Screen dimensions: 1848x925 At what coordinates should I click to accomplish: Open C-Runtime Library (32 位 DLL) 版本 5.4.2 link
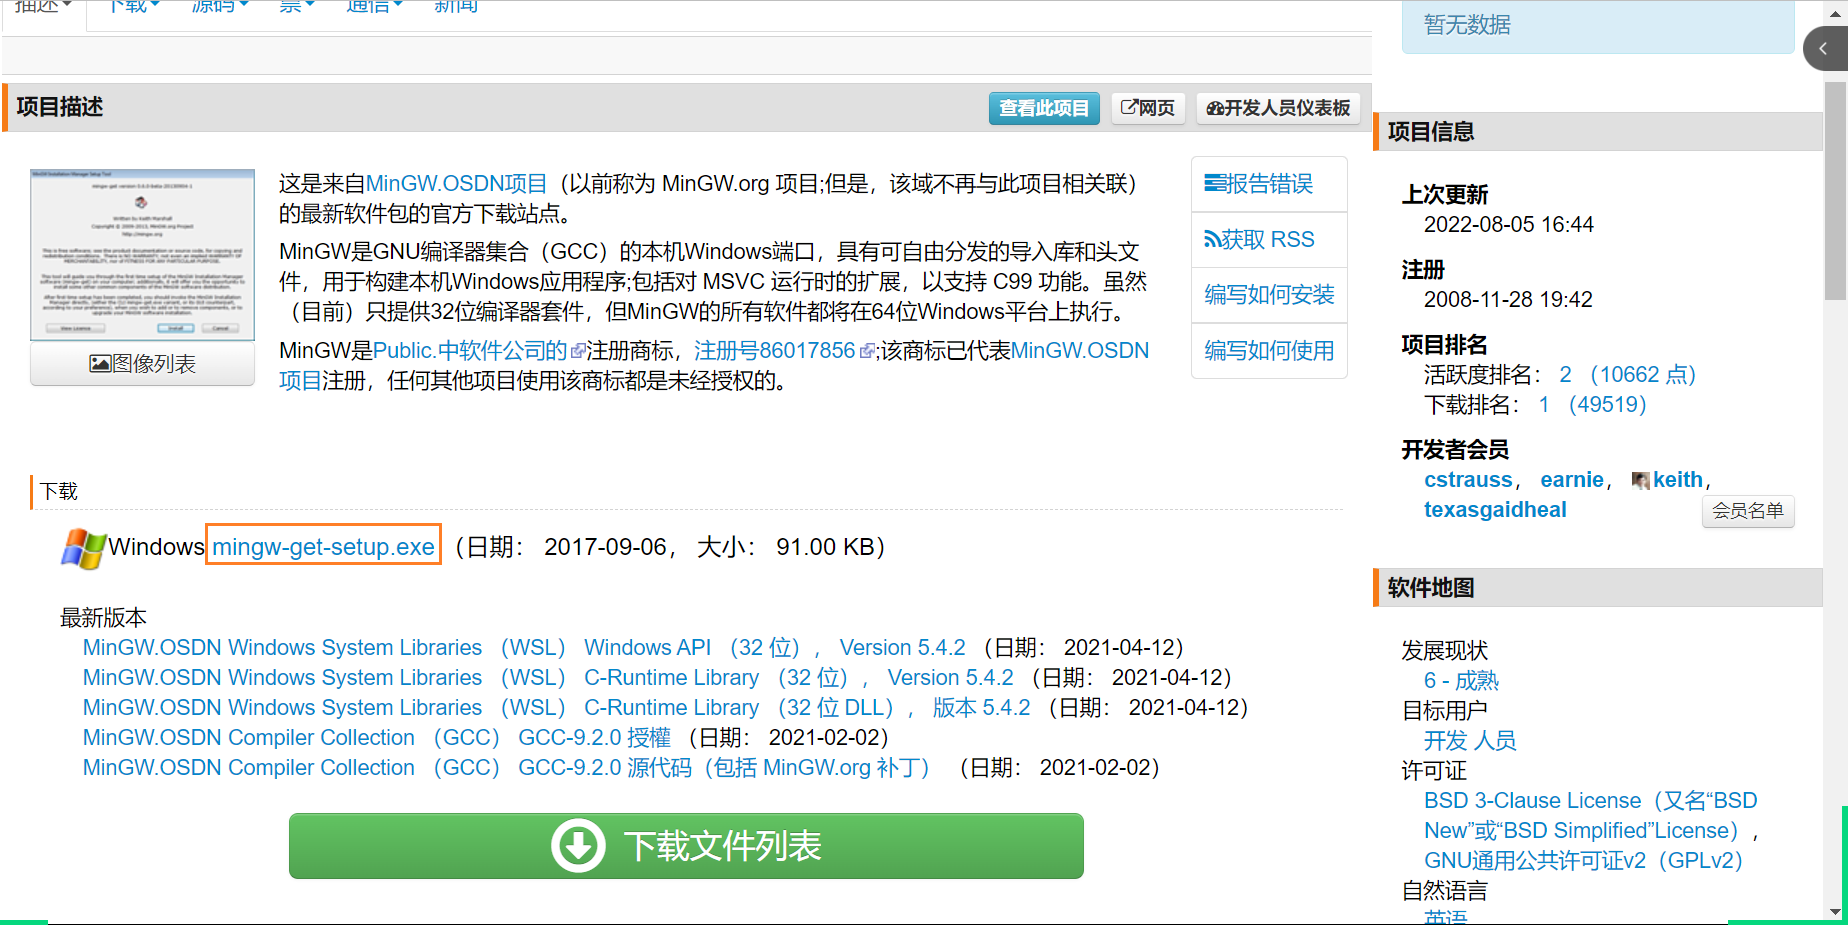click(556, 708)
